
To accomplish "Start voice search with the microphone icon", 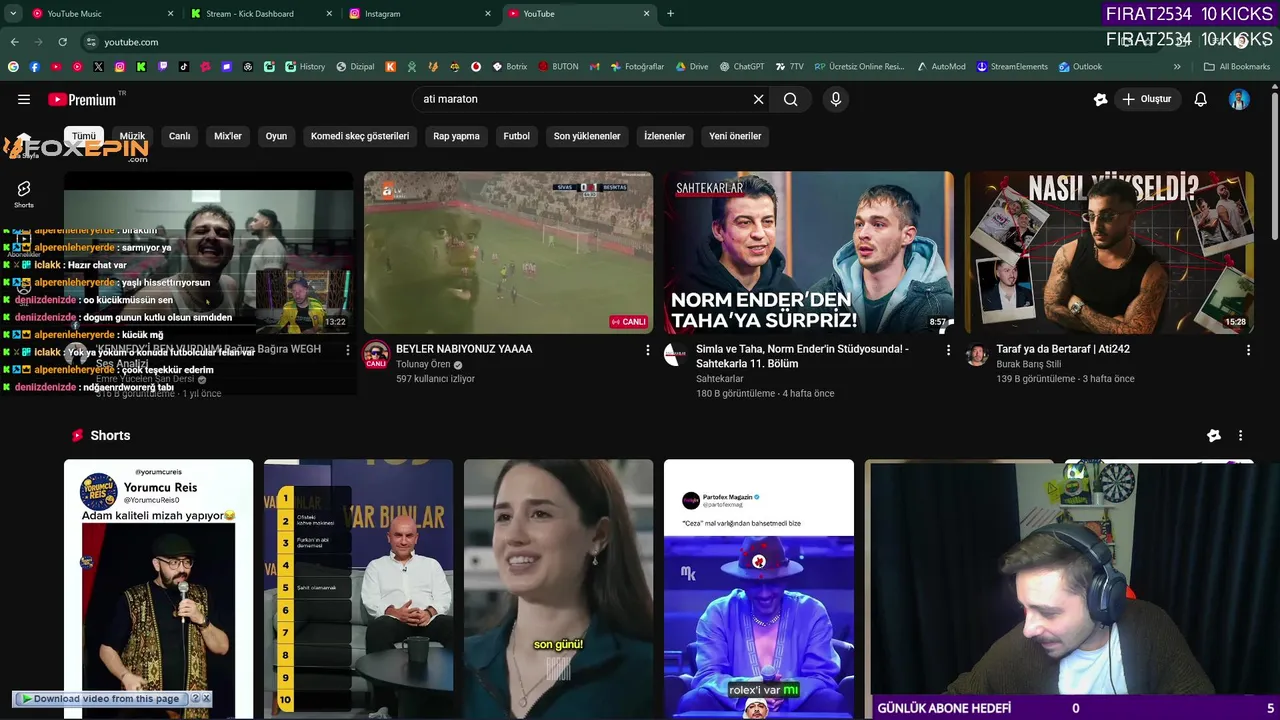I will click(x=836, y=99).
